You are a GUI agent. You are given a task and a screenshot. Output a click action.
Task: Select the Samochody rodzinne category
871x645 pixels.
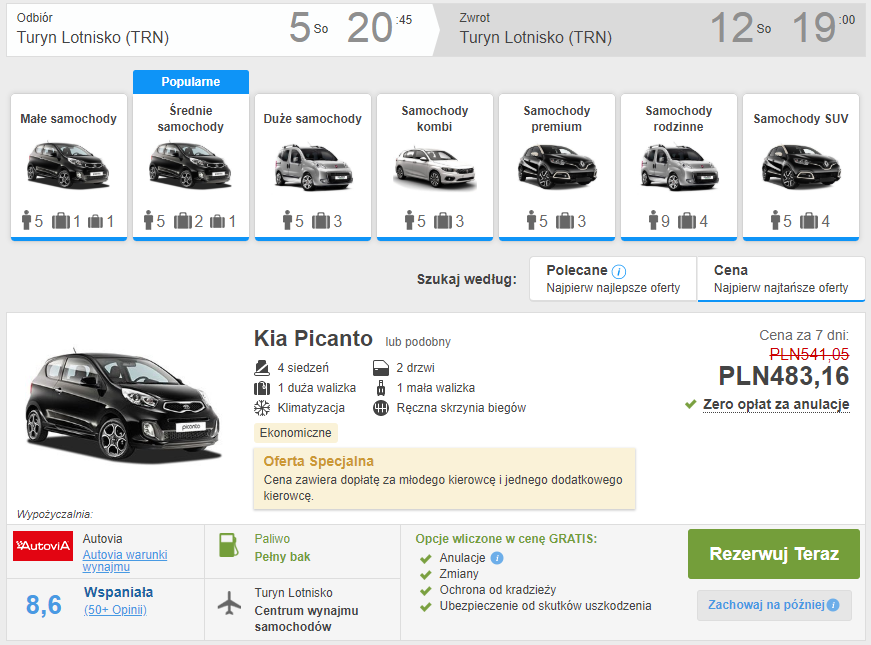click(679, 167)
